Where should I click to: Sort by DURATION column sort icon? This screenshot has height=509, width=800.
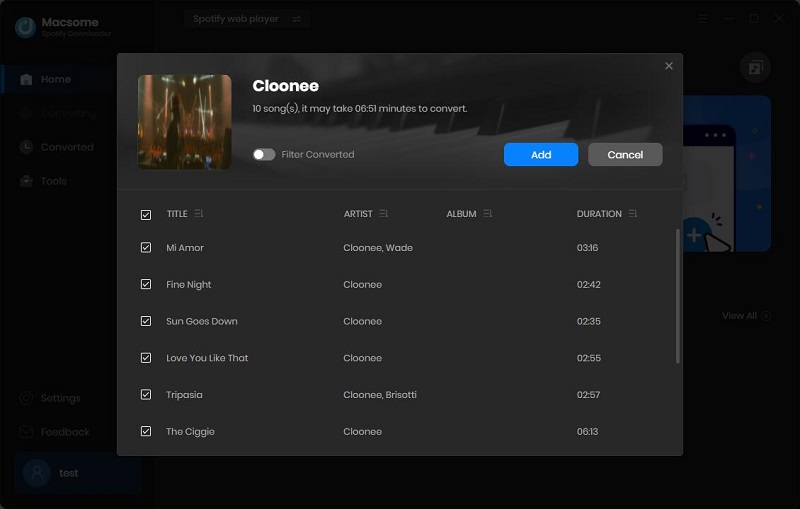pos(633,213)
